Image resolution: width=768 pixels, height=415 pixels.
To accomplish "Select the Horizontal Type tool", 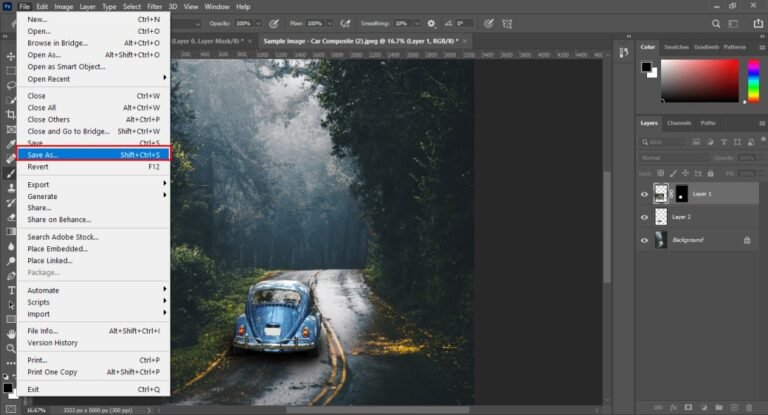I will pos(11,290).
